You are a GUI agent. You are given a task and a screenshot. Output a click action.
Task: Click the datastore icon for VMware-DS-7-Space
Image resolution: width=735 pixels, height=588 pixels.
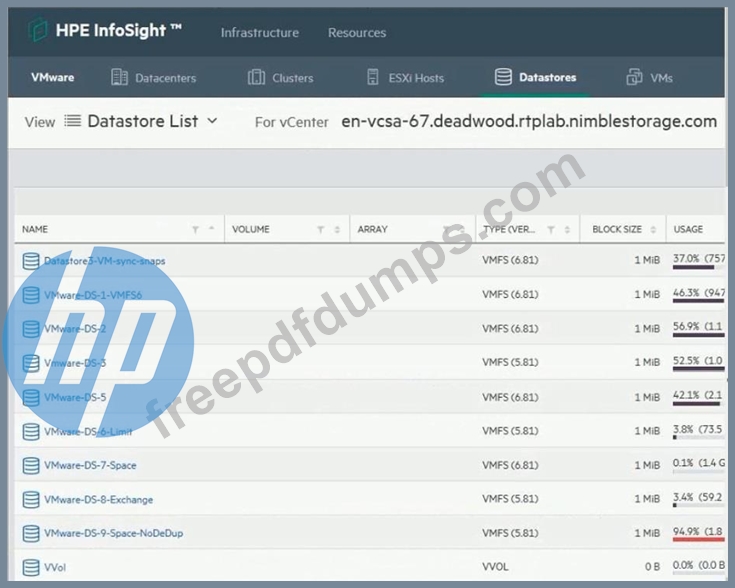coord(31,465)
